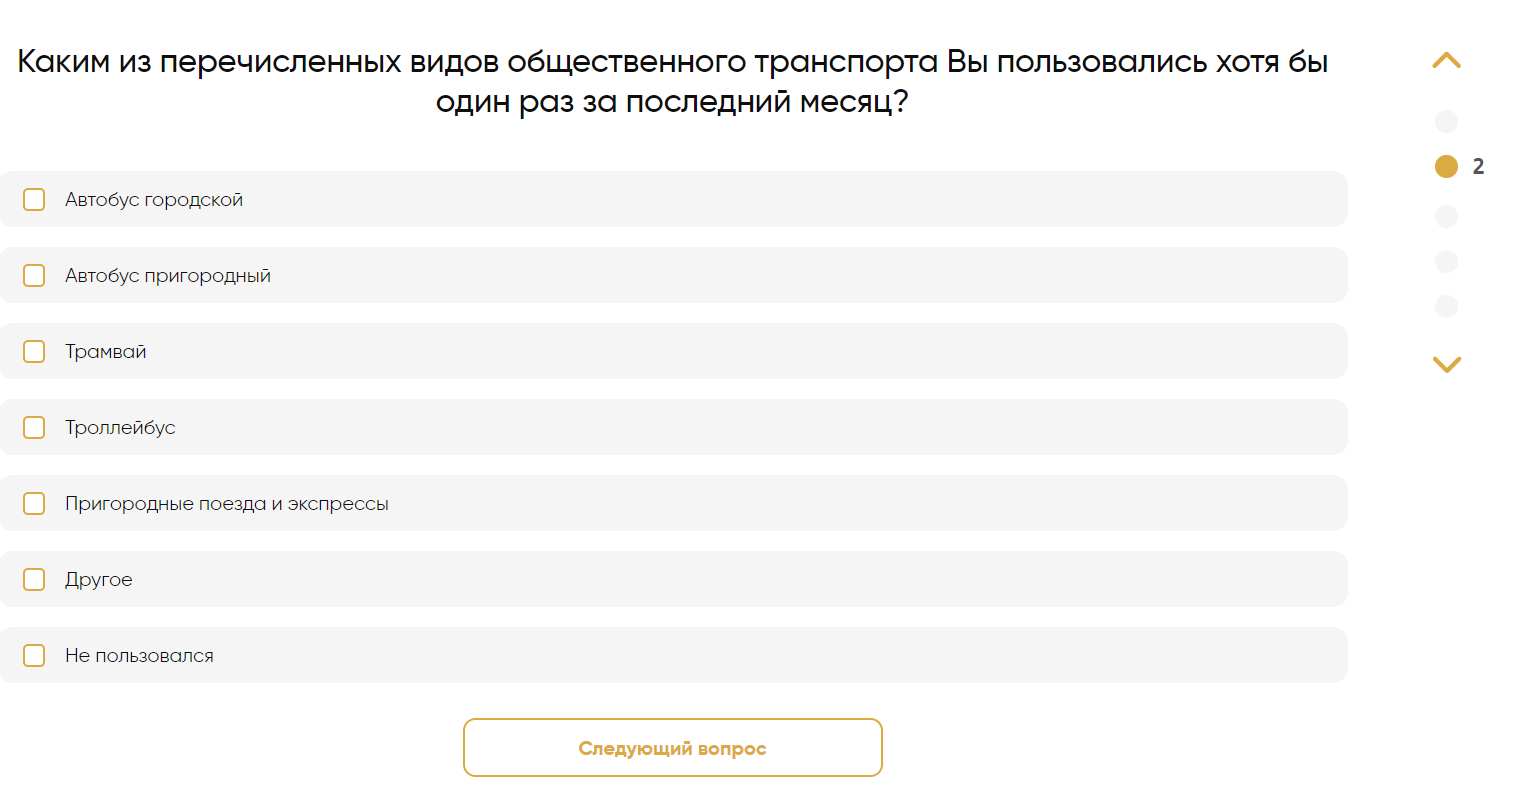Jump to the third question dot
Viewport: 1530px width, 803px height.
click(1446, 216)
